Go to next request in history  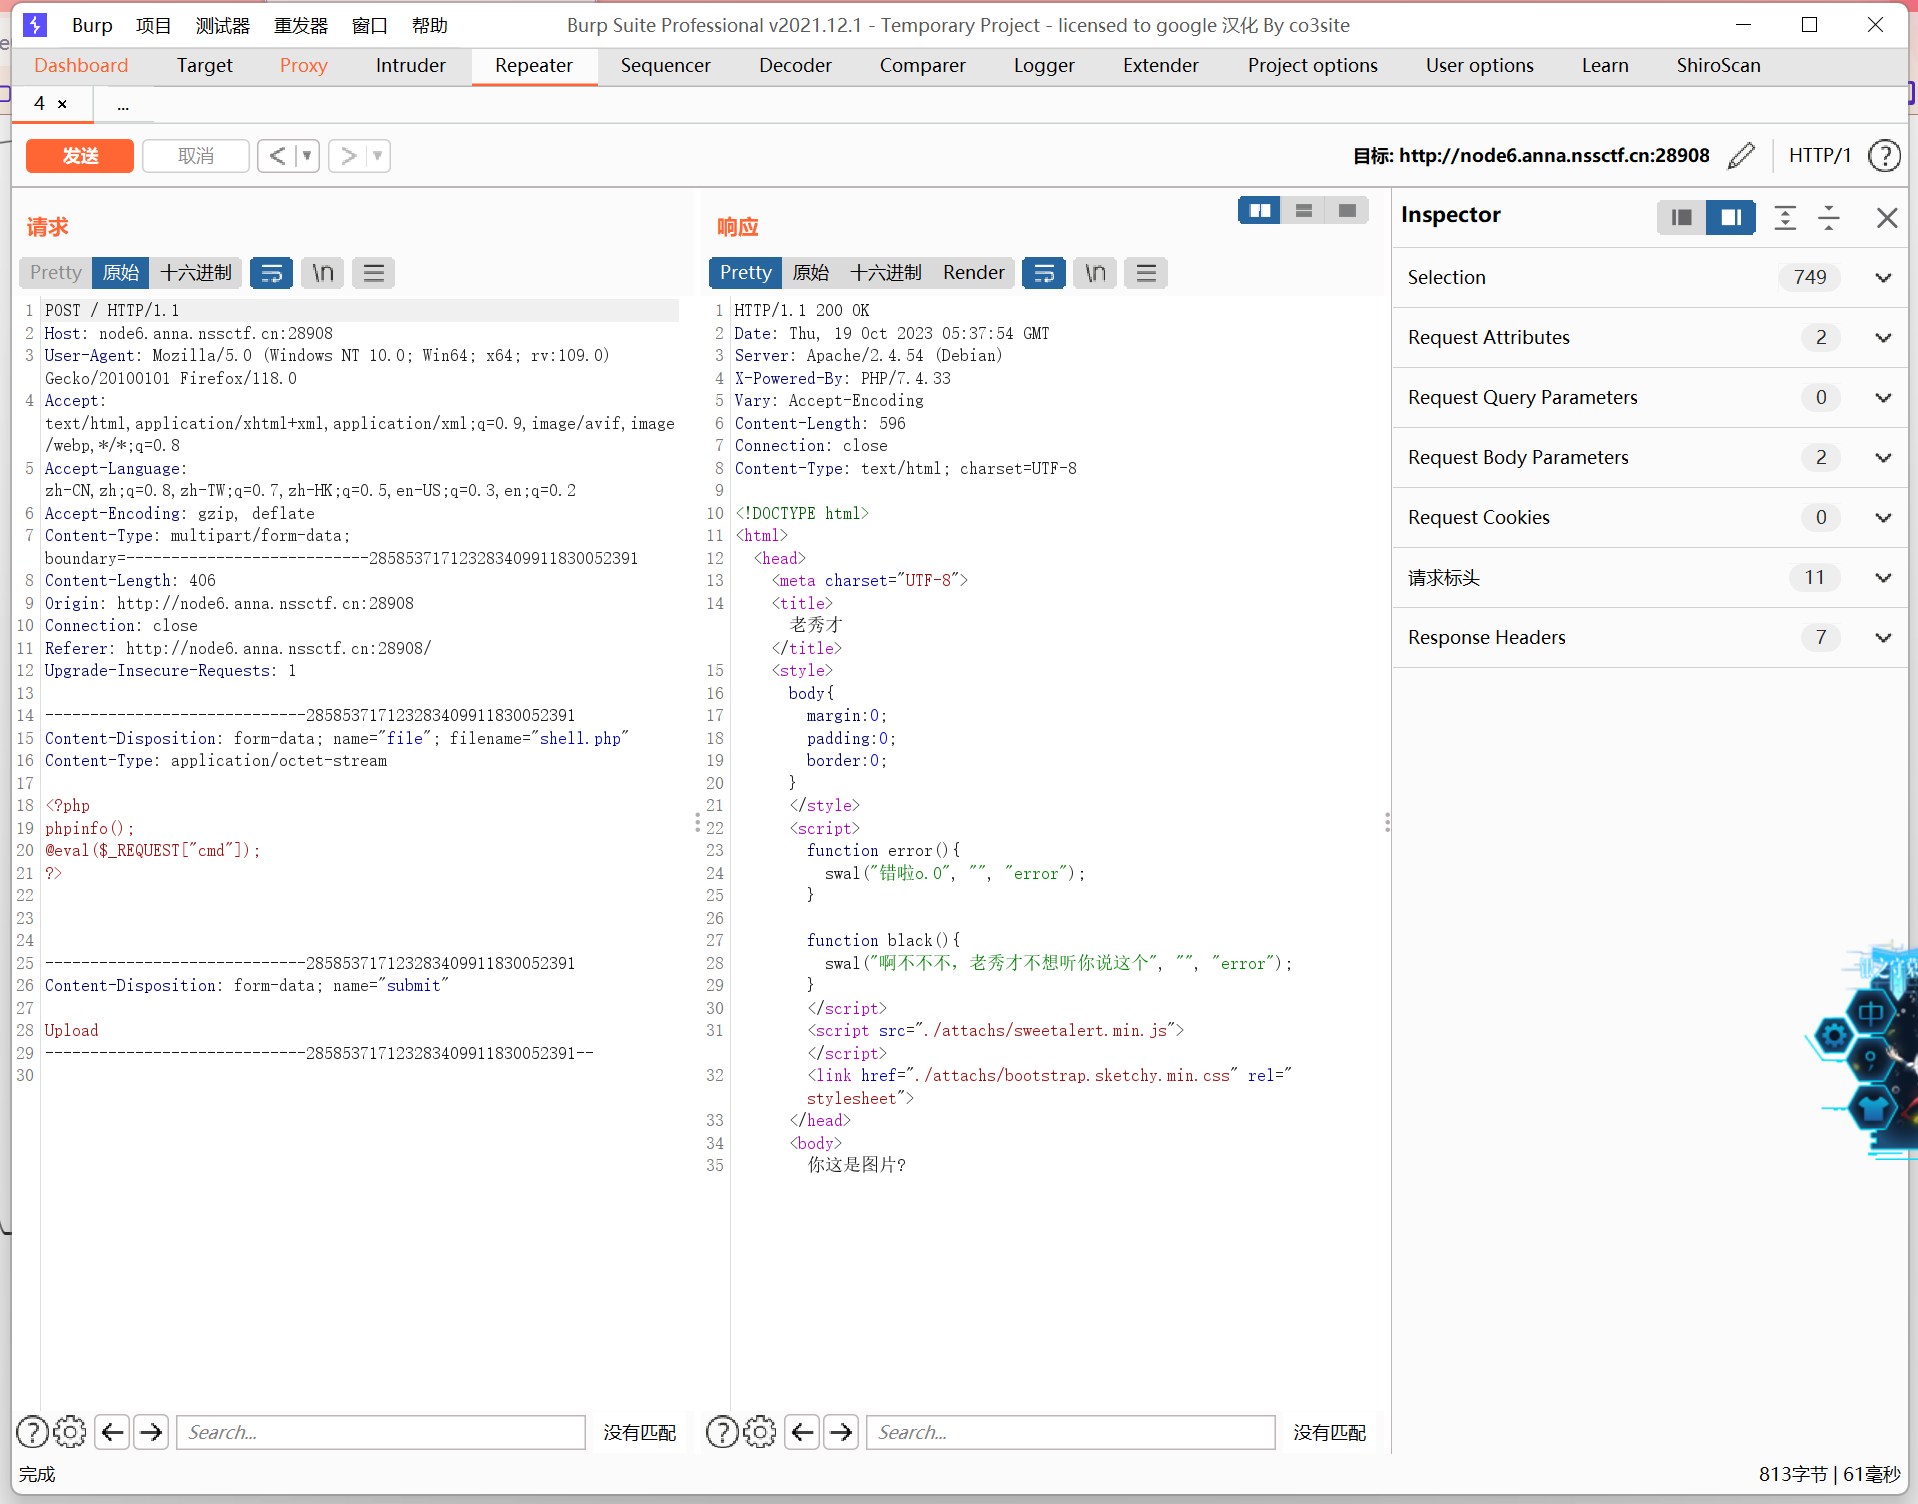click(348, 156)
